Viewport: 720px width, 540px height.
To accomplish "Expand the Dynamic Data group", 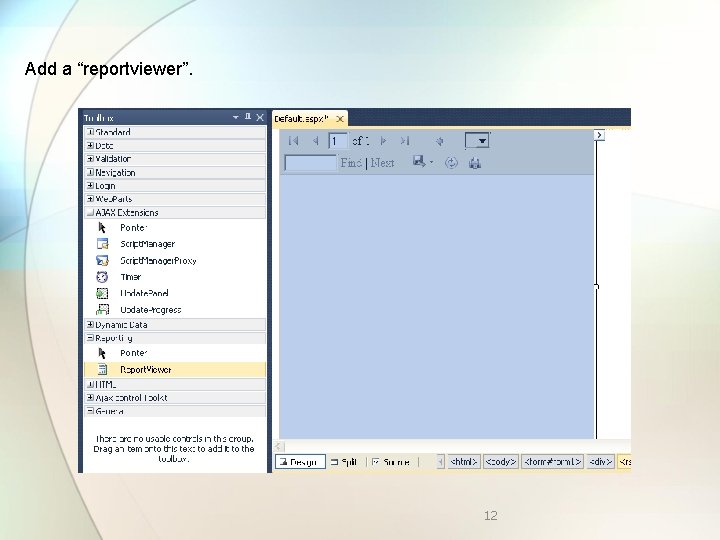I will click(90, 324).
